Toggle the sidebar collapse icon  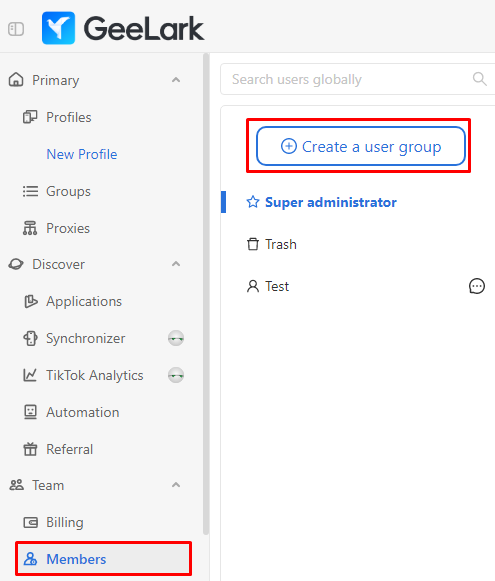(16, 29)
